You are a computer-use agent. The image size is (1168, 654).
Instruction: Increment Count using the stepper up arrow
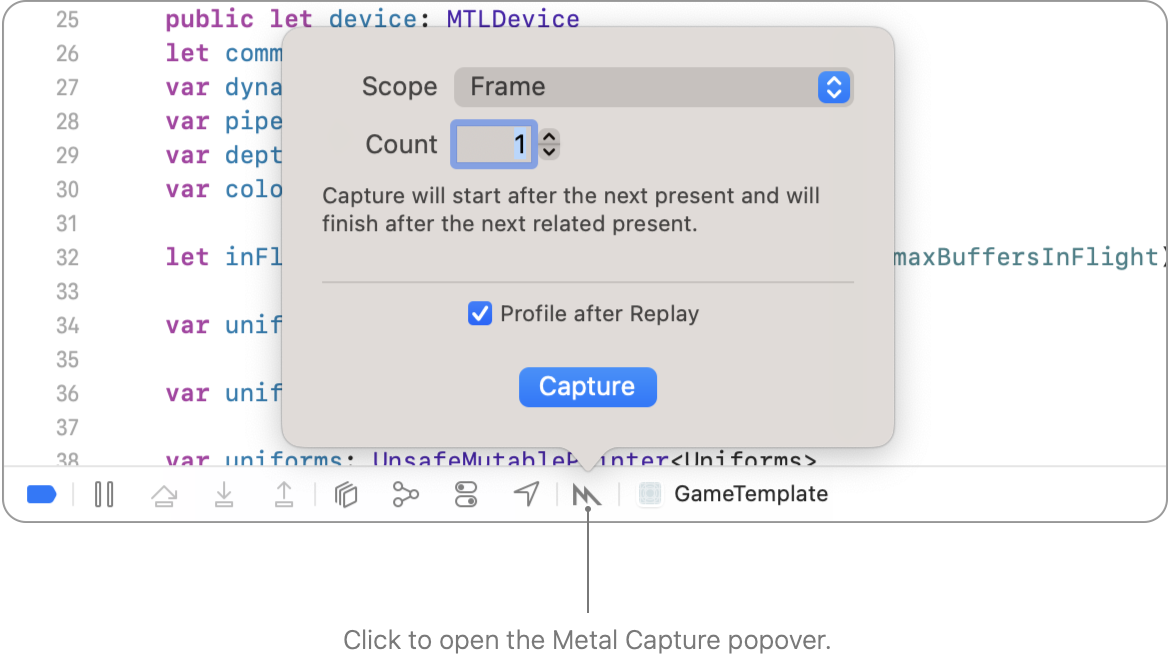[549, 136]
